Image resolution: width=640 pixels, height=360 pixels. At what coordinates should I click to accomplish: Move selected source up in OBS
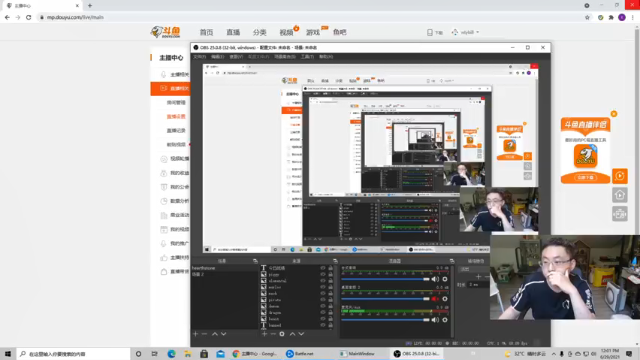point(292,334)
